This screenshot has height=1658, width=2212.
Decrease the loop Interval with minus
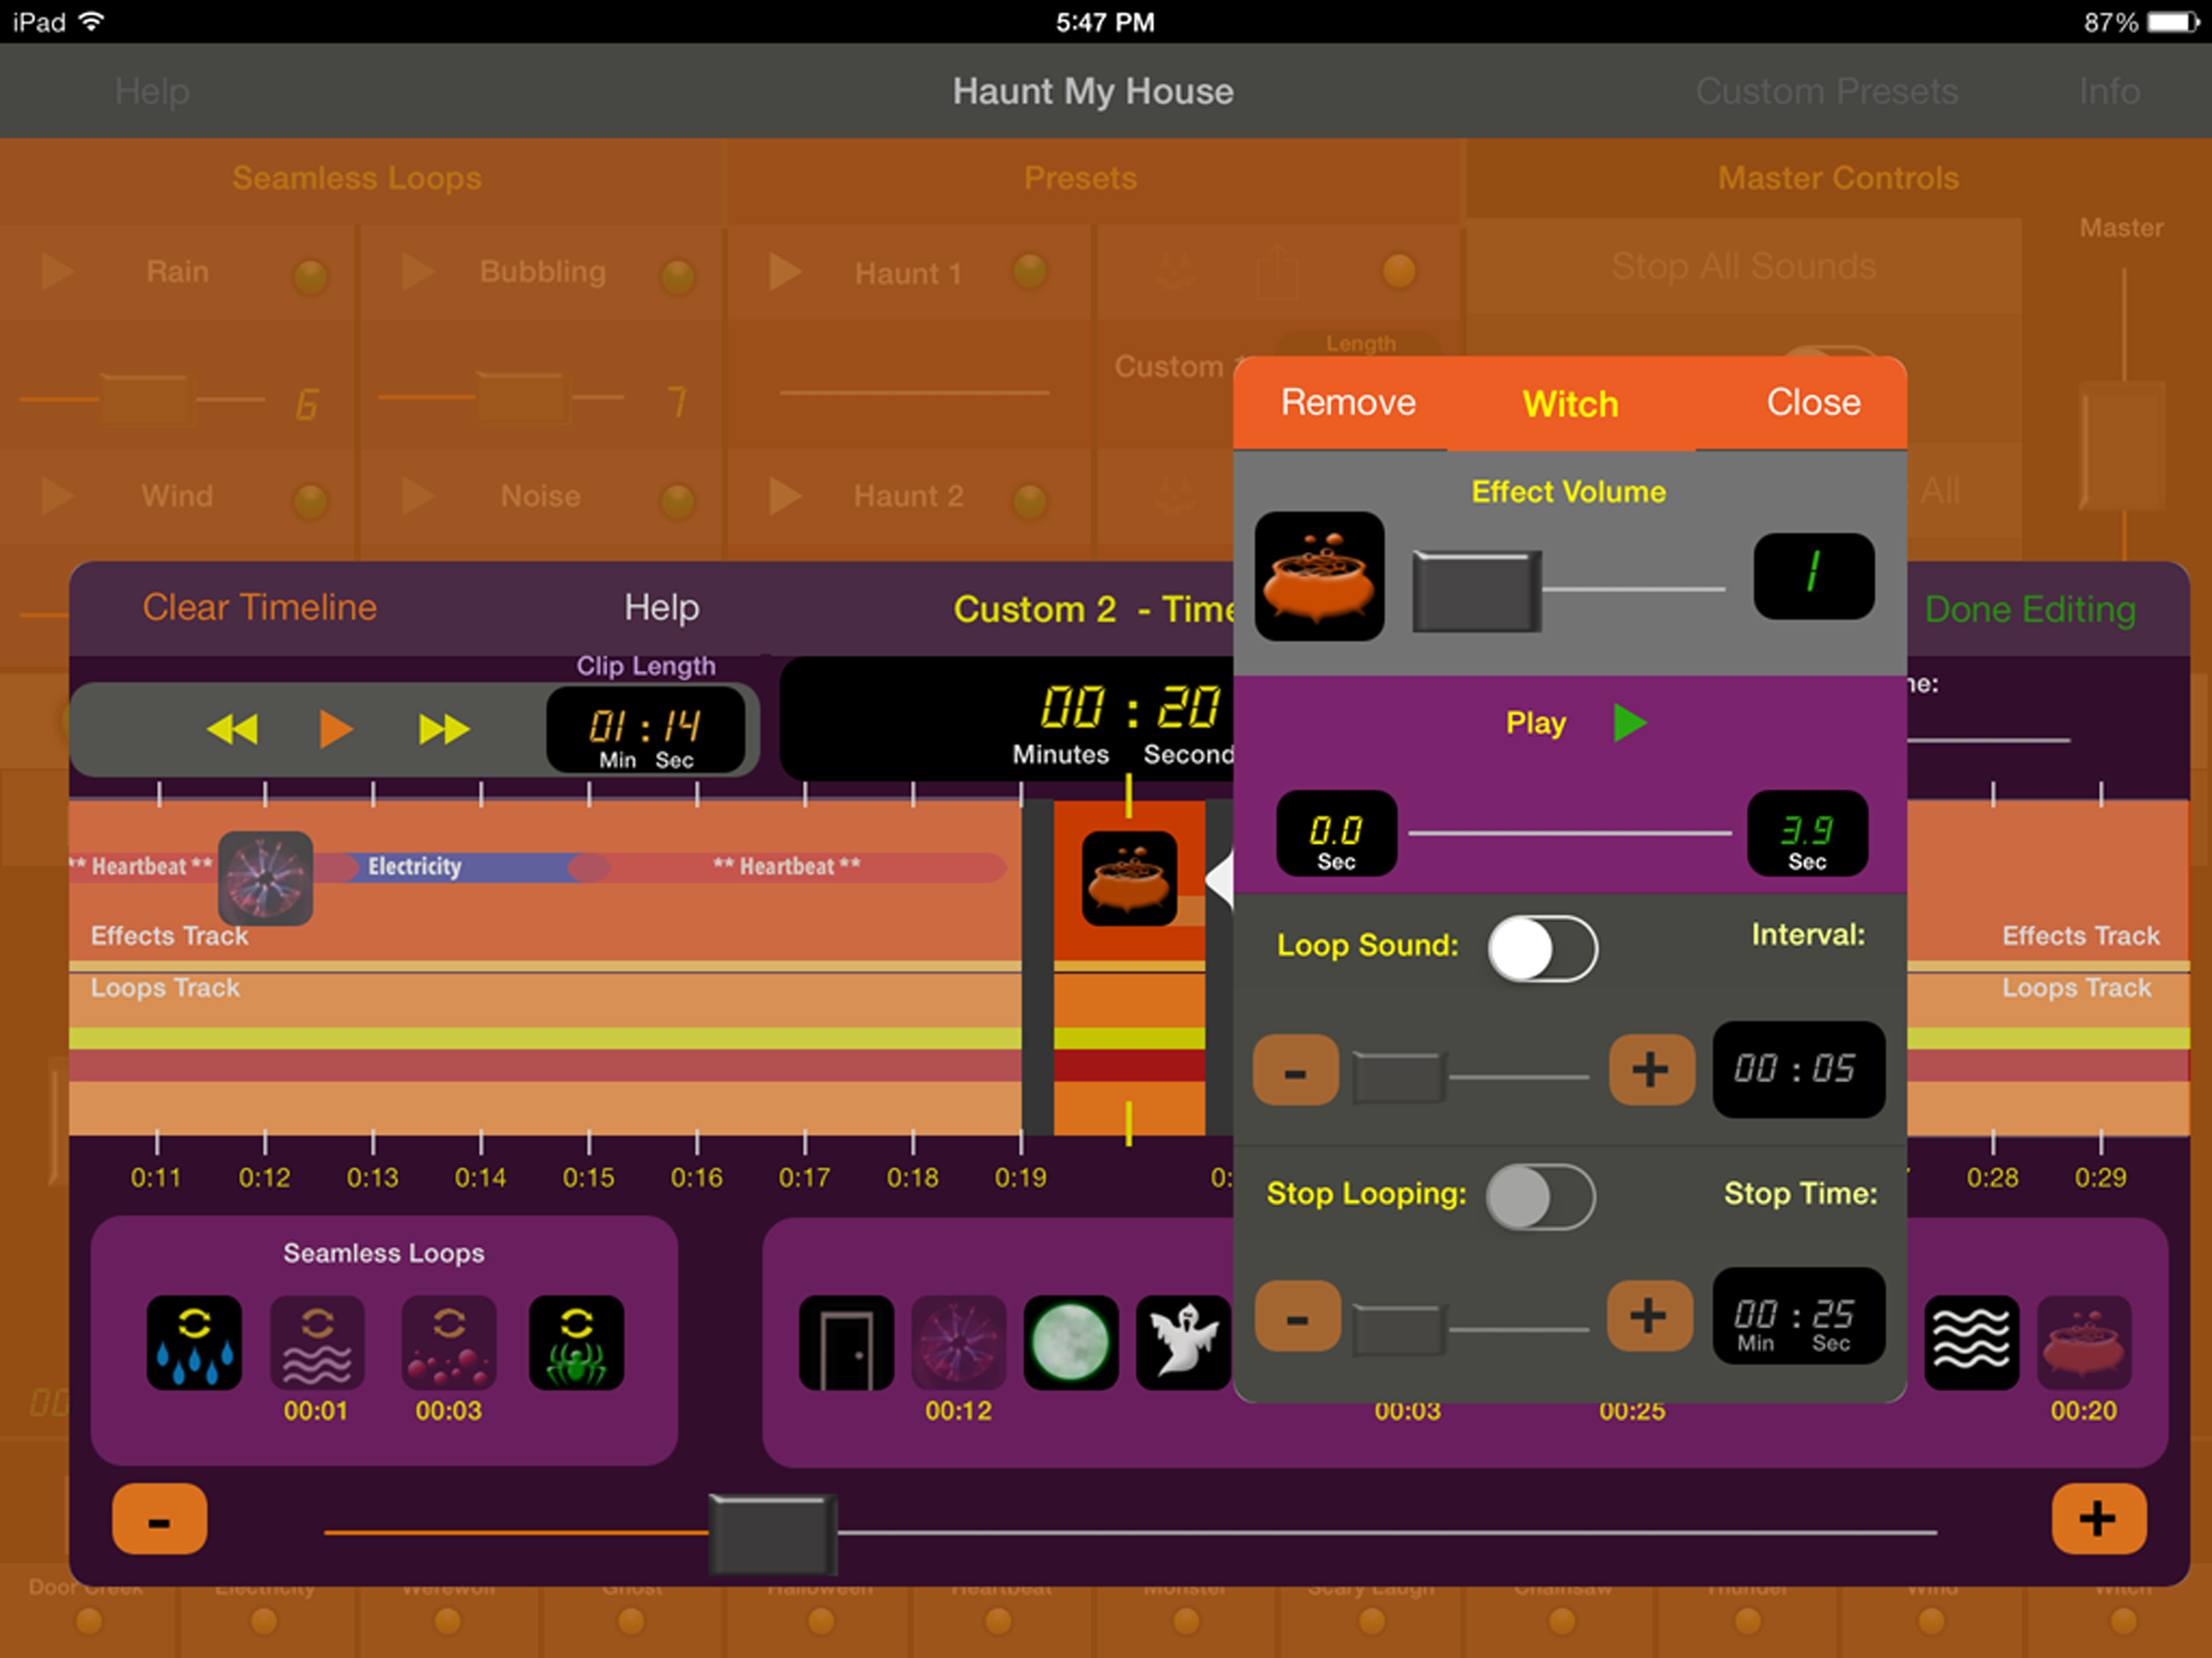[1295, 1070]
